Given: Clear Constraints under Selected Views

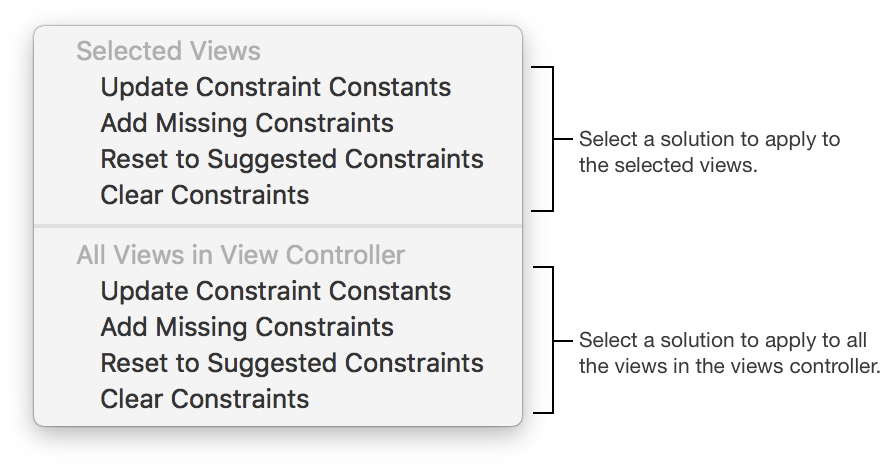Looking at the screenshot, I should (204, 195).
